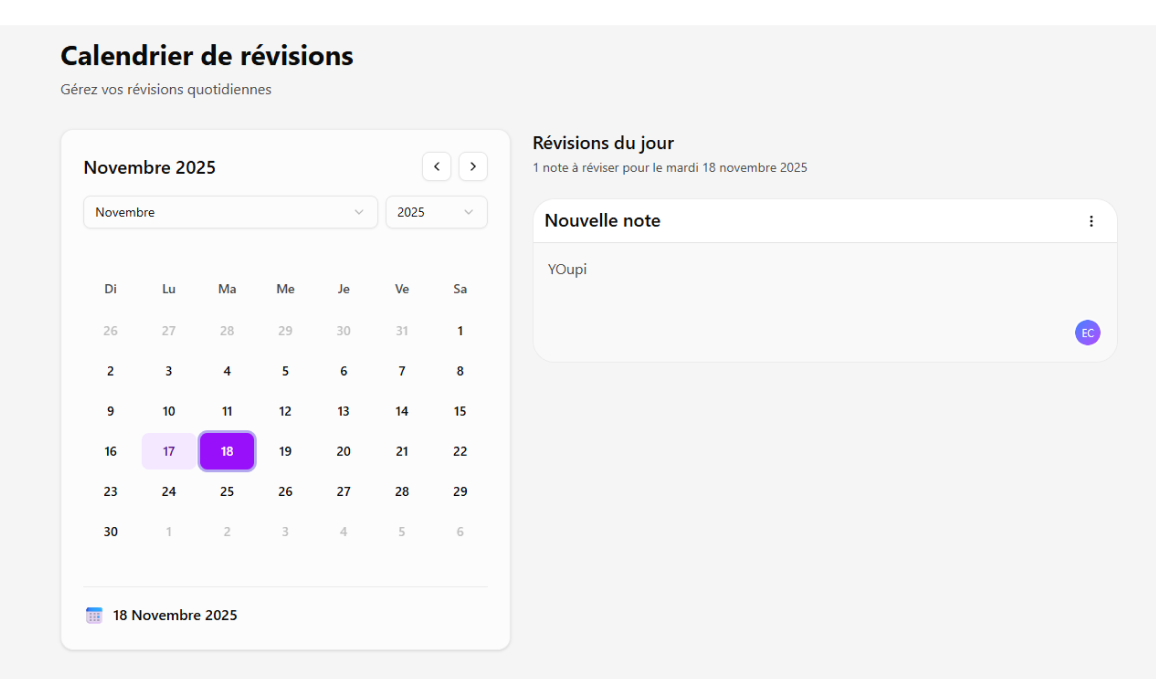This screenshot has width=1156, height=679.
Task: Open the options menu of Nouvelle note
Action: click(1091, 221)
